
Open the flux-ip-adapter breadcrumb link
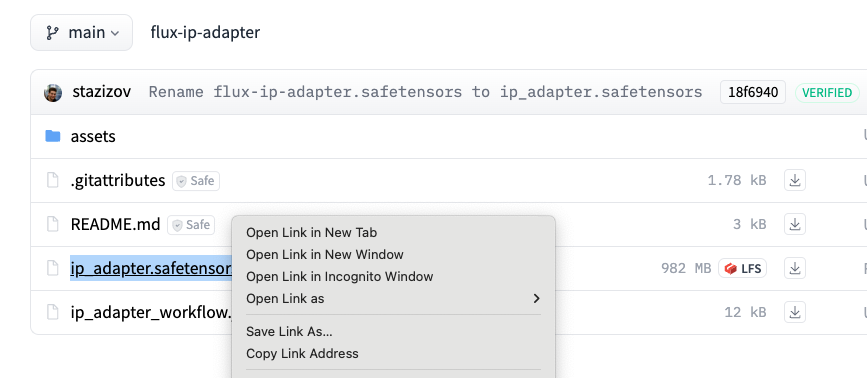click(x=205, y=33)
